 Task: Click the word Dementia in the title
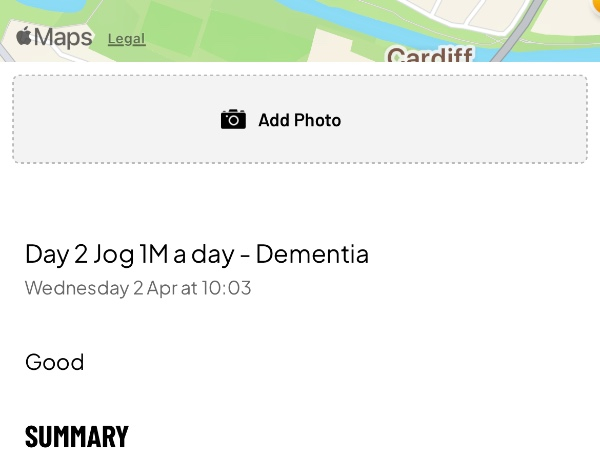312,254
